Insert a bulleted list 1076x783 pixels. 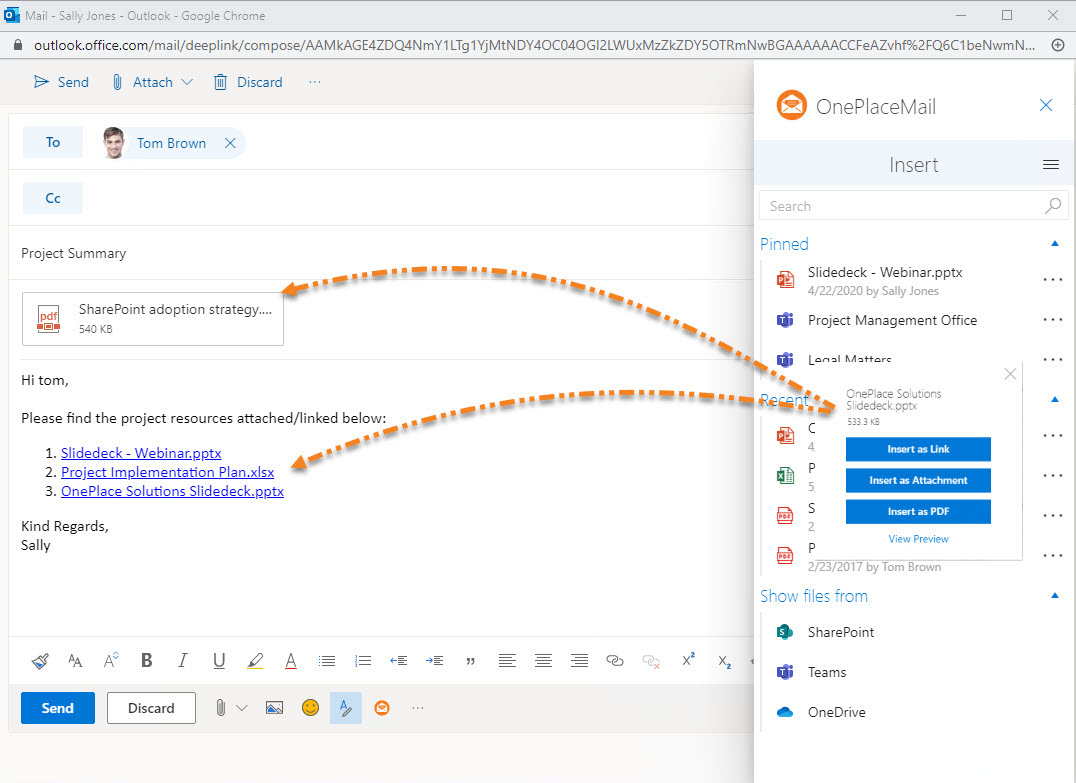327,661
